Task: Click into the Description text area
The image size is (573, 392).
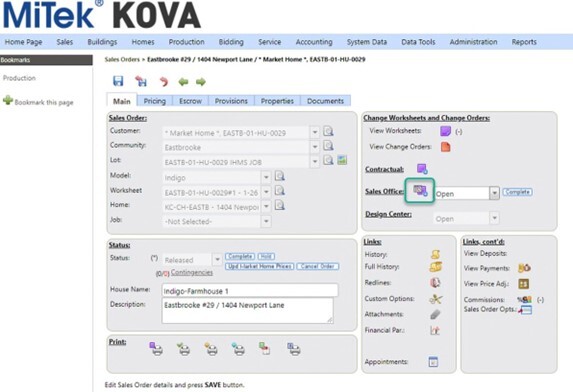Action: (247, 311)
